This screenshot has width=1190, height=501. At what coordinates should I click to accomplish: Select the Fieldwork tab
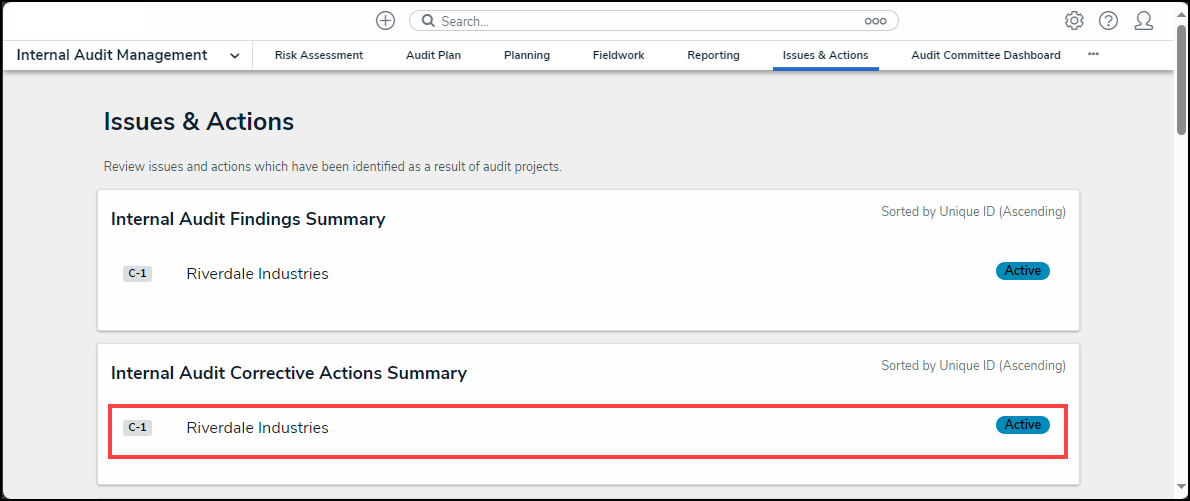pos(618,56)
